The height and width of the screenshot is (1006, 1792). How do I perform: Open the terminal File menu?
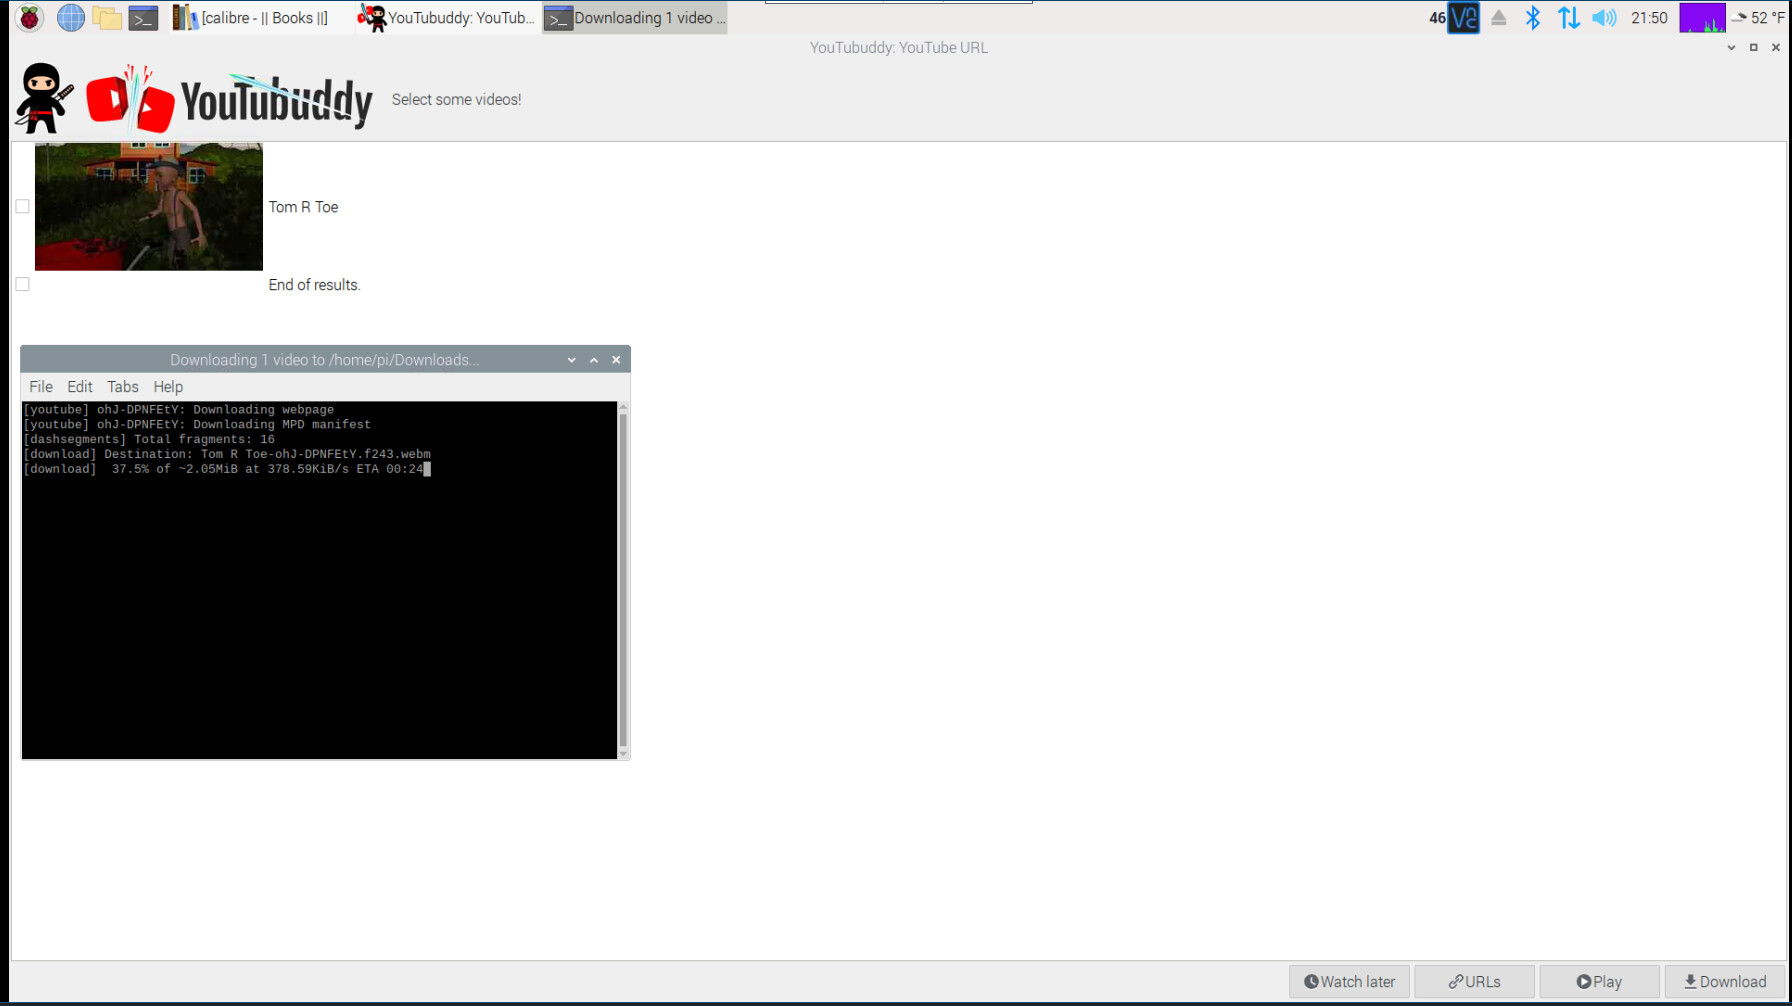pos(41,387)
